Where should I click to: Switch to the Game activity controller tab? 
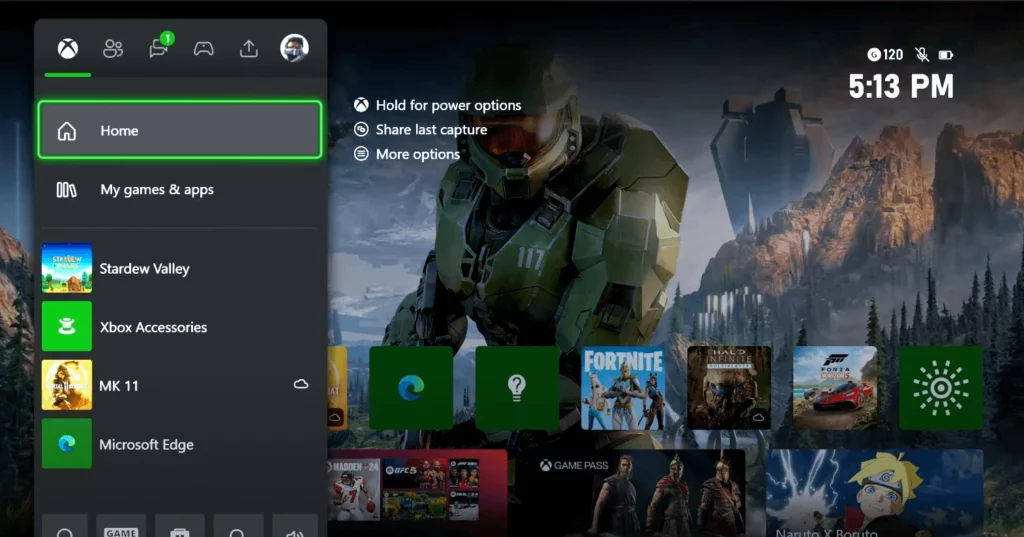click(x=204, y=48)
